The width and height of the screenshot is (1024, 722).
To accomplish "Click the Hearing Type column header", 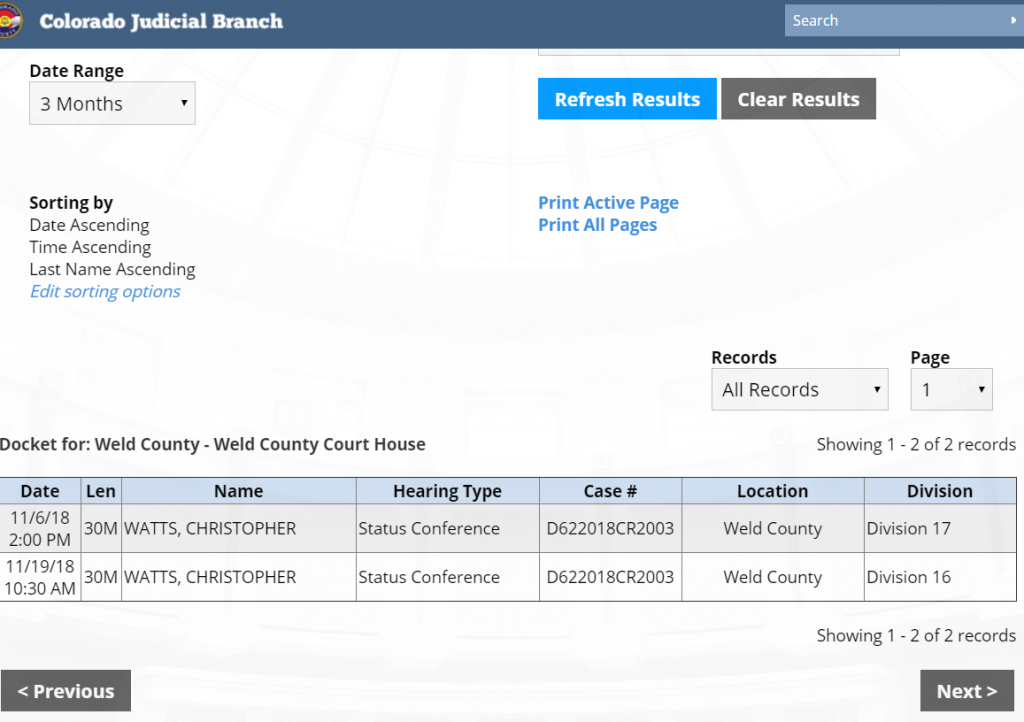I will pyautogui.click(x=447, y=491).
